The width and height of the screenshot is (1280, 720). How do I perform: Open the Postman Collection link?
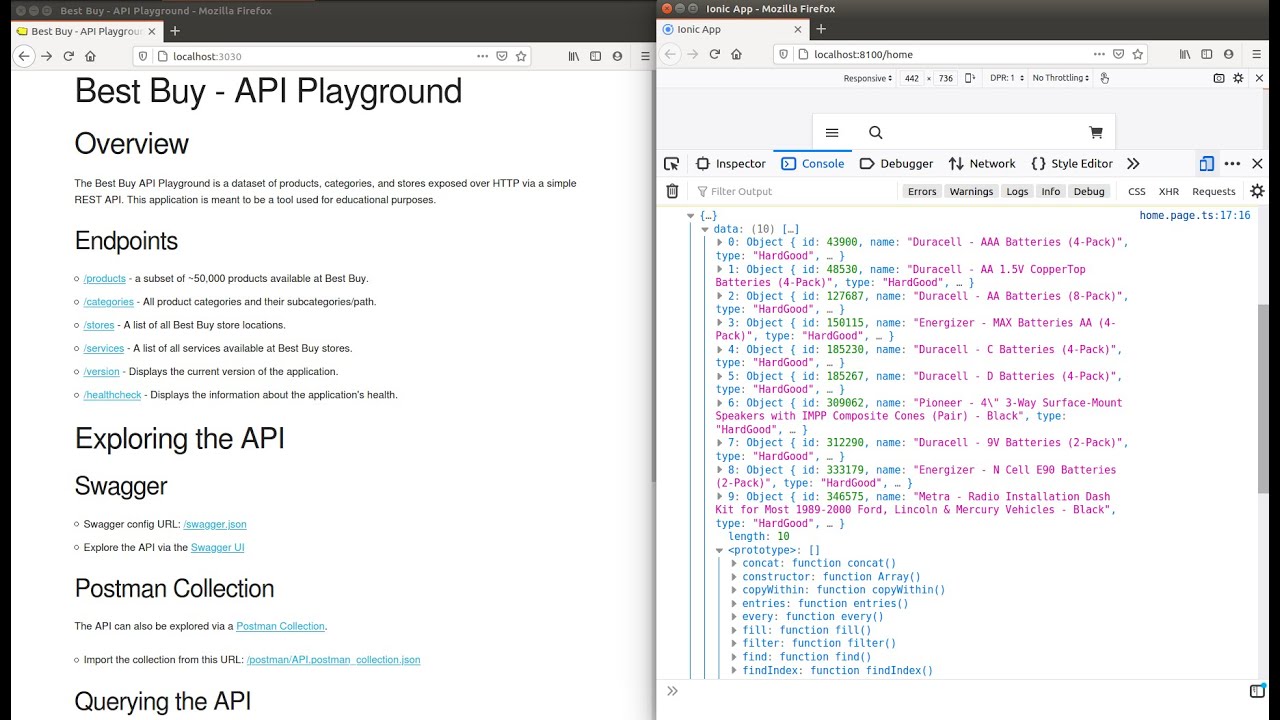(x=280, y=626)
